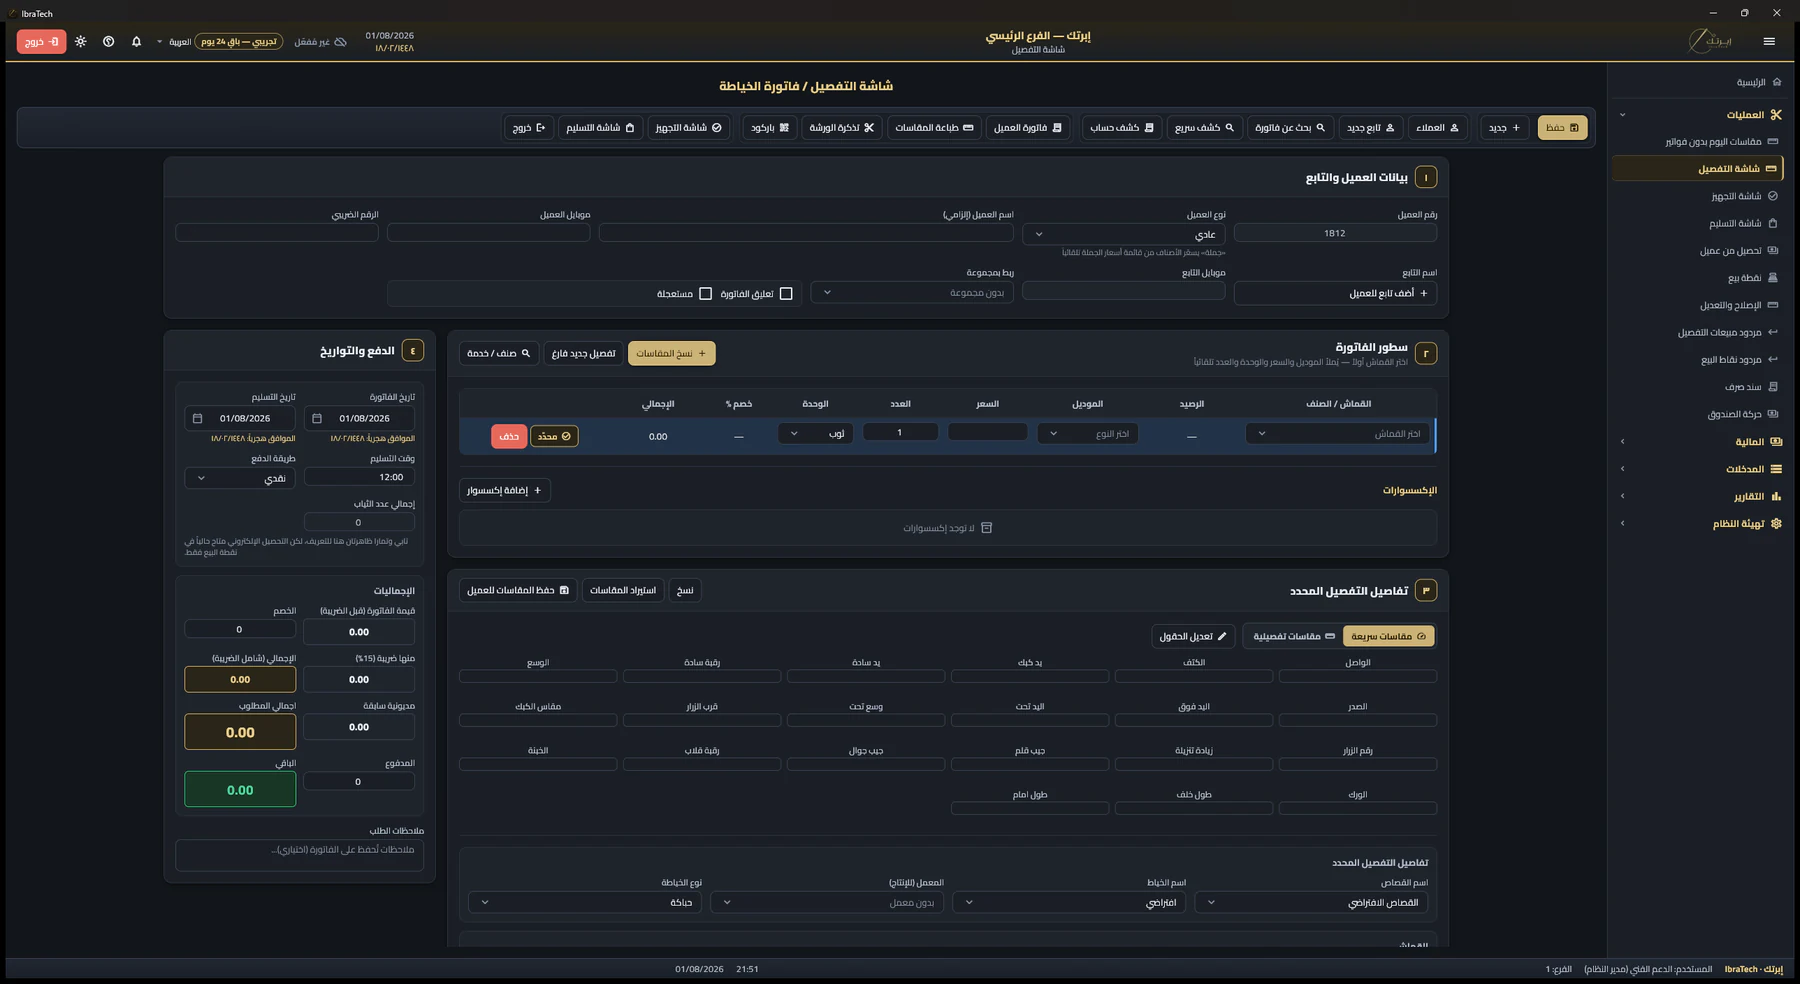Click the return-arrow icon beside مردود مبيعات التفصيل
1800x984 pixels.
click(x=1773, y=332)
